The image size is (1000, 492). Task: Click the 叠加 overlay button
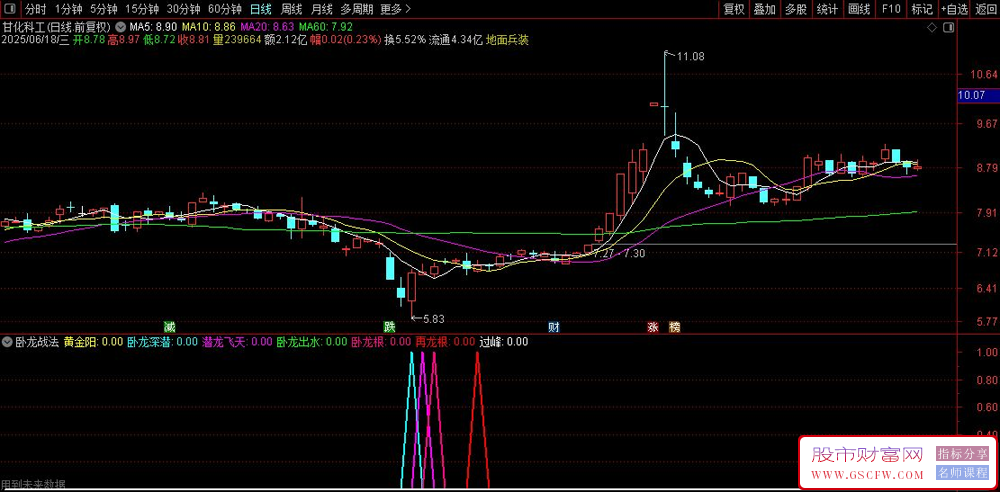click(x=765, y=9)
